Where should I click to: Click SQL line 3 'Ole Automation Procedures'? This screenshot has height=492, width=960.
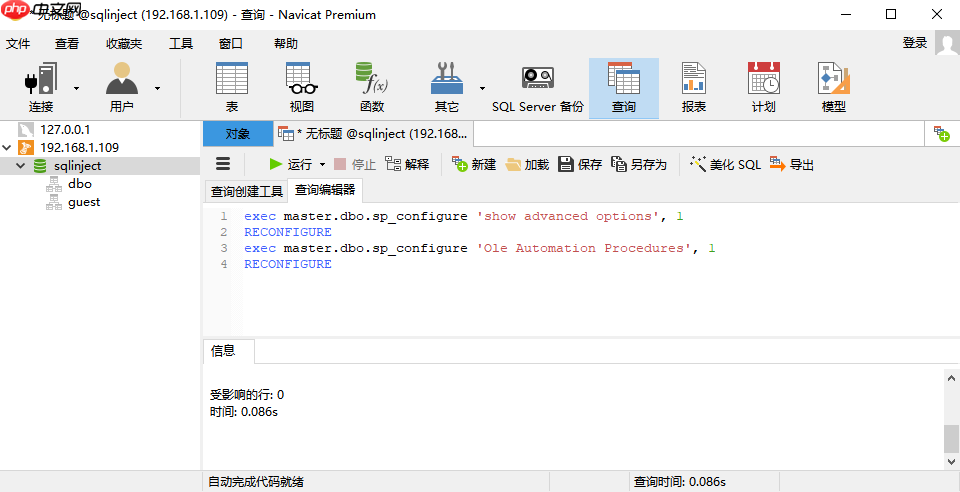[x=583, y=248]
